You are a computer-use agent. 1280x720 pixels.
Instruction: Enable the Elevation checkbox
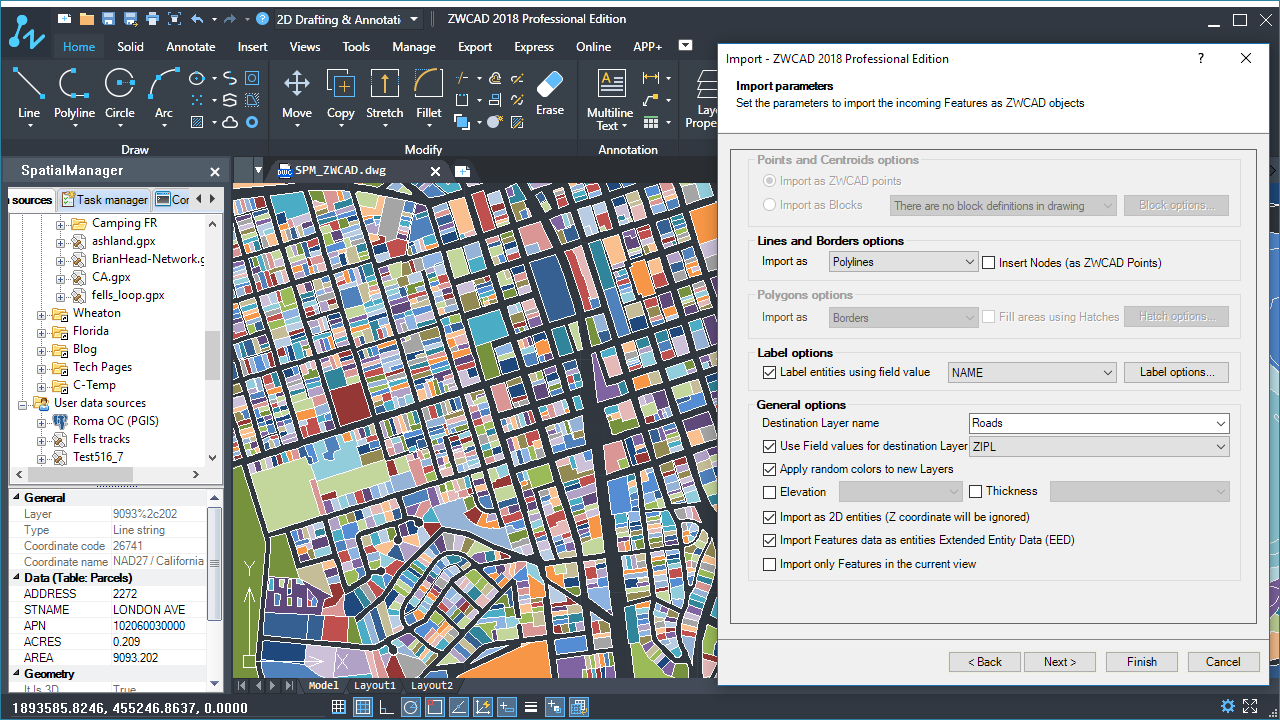point(769,492)
